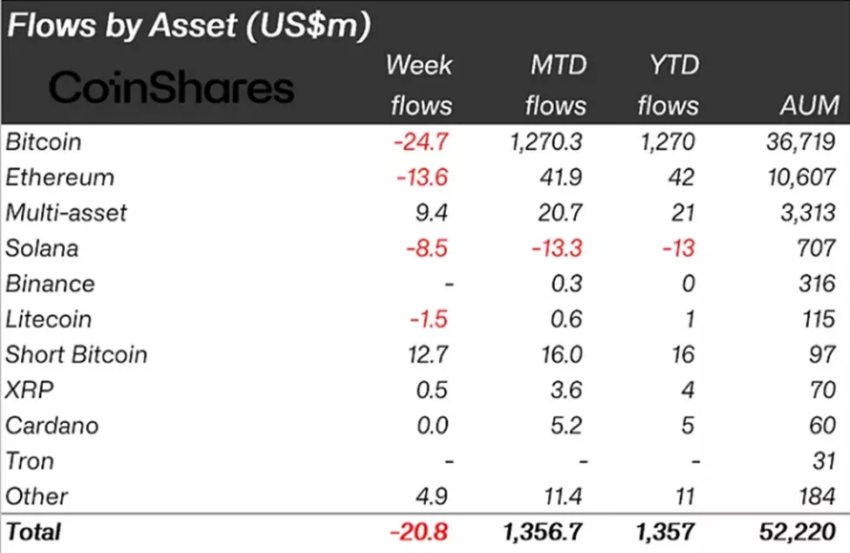850x553 pixels.
Task: Select the MTD flows column header
Action: pyautogui.click(x=556, y=85)
